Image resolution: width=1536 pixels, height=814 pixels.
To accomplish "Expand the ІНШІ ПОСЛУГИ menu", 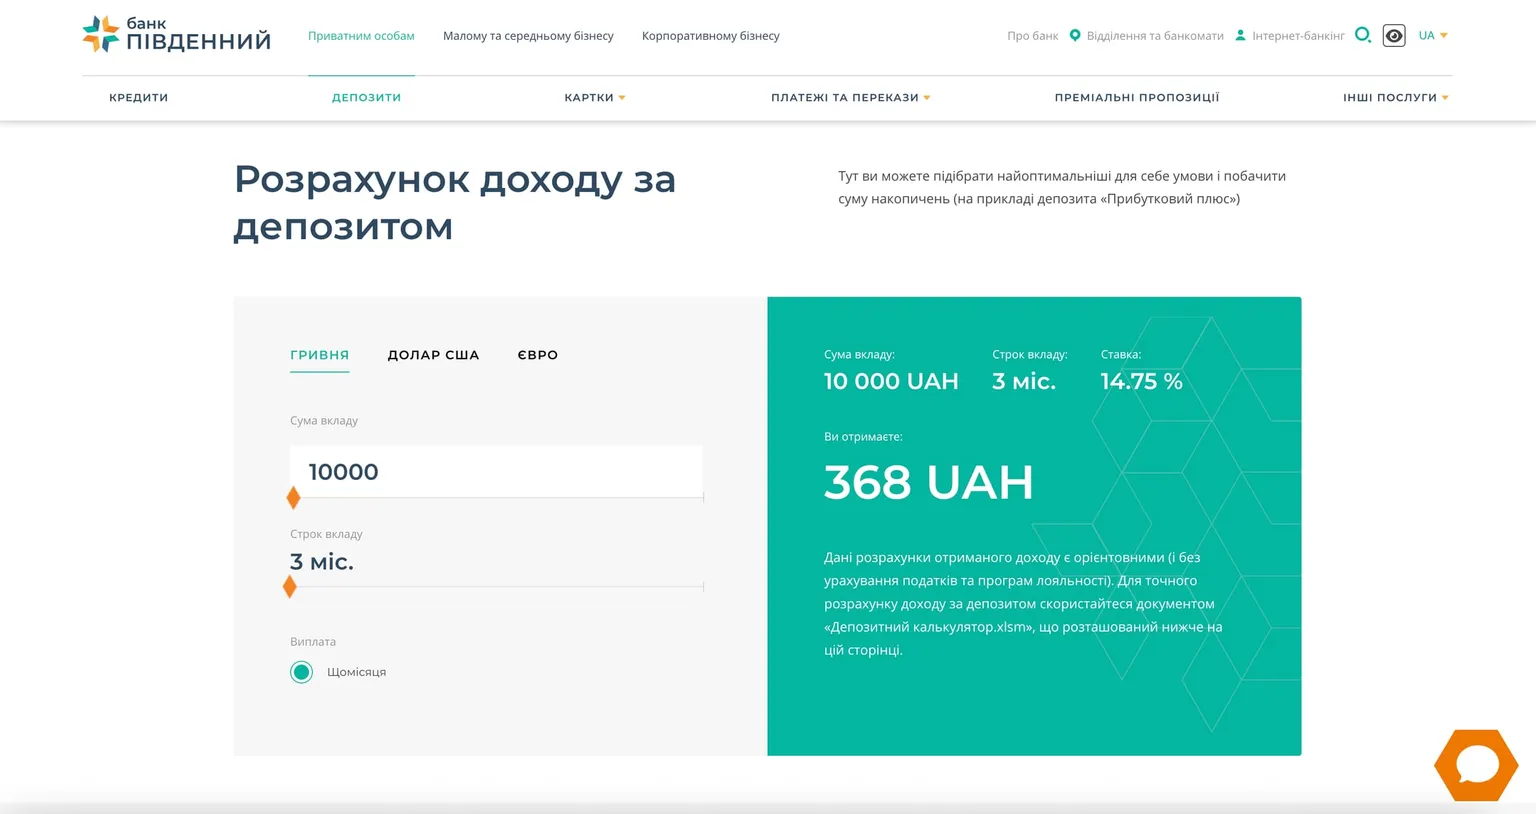I will point(1396,97).
